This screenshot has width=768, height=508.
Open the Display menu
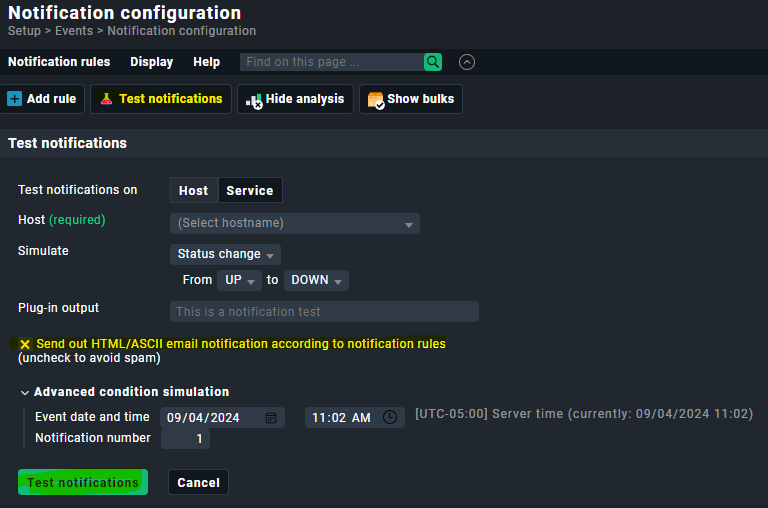[152, 62]
